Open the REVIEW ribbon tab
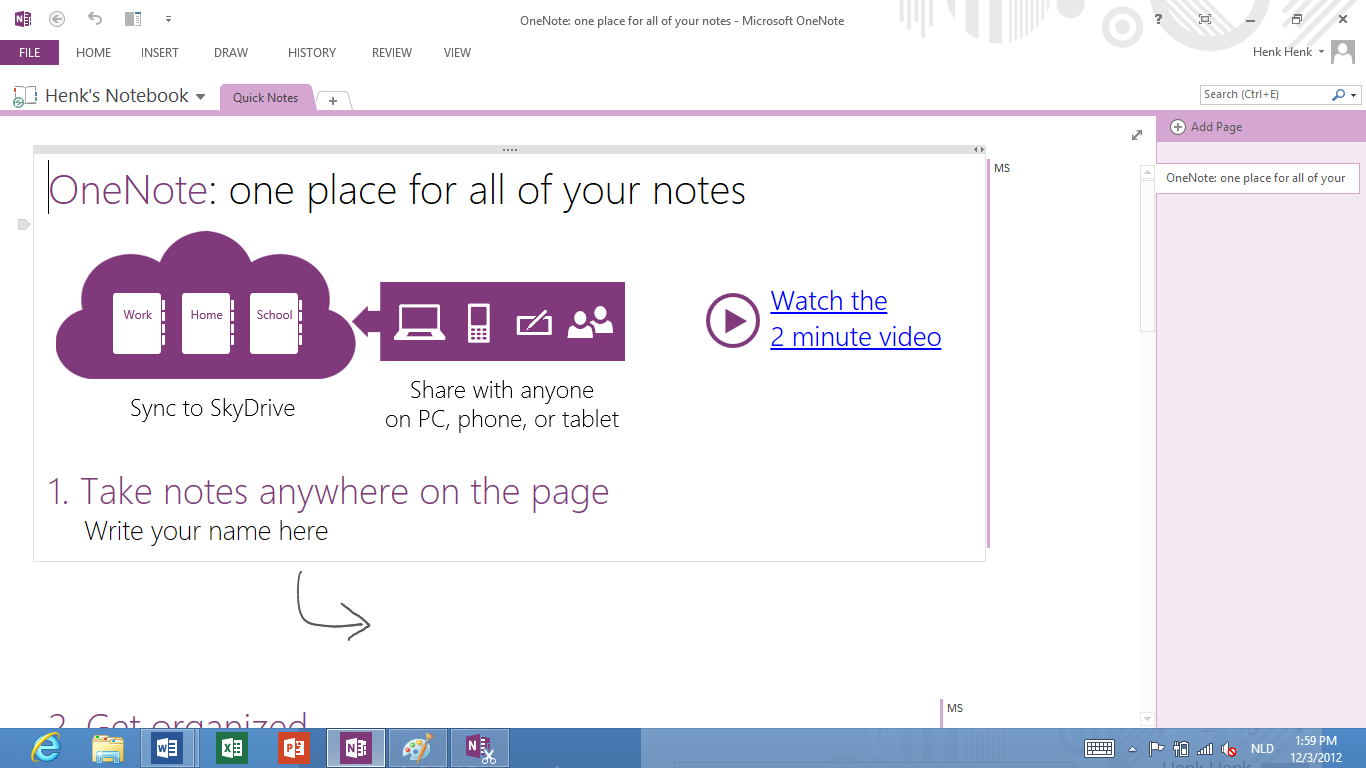The height and width of the screenshot is (768, 1366). pyautogui.click(x=392, y=52)
